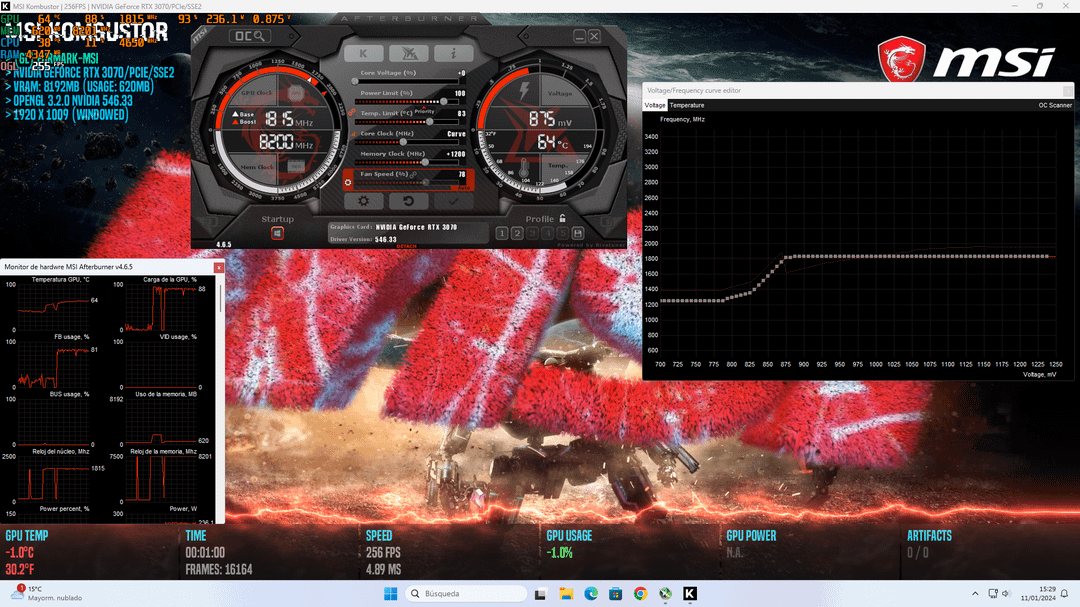Viewport: 1080px width, 607px height.
Task: Click the GPU chip icon in clock gauge
Action: pyautogui.click(x=296, y=93)
